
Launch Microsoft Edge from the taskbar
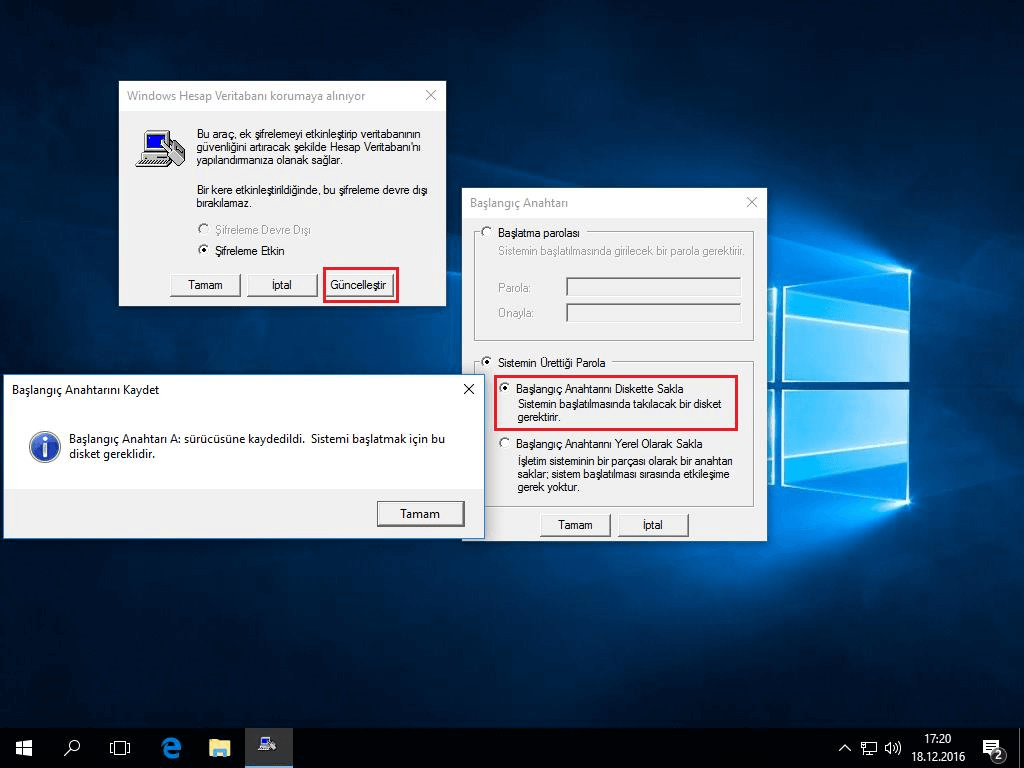point(171,747)
